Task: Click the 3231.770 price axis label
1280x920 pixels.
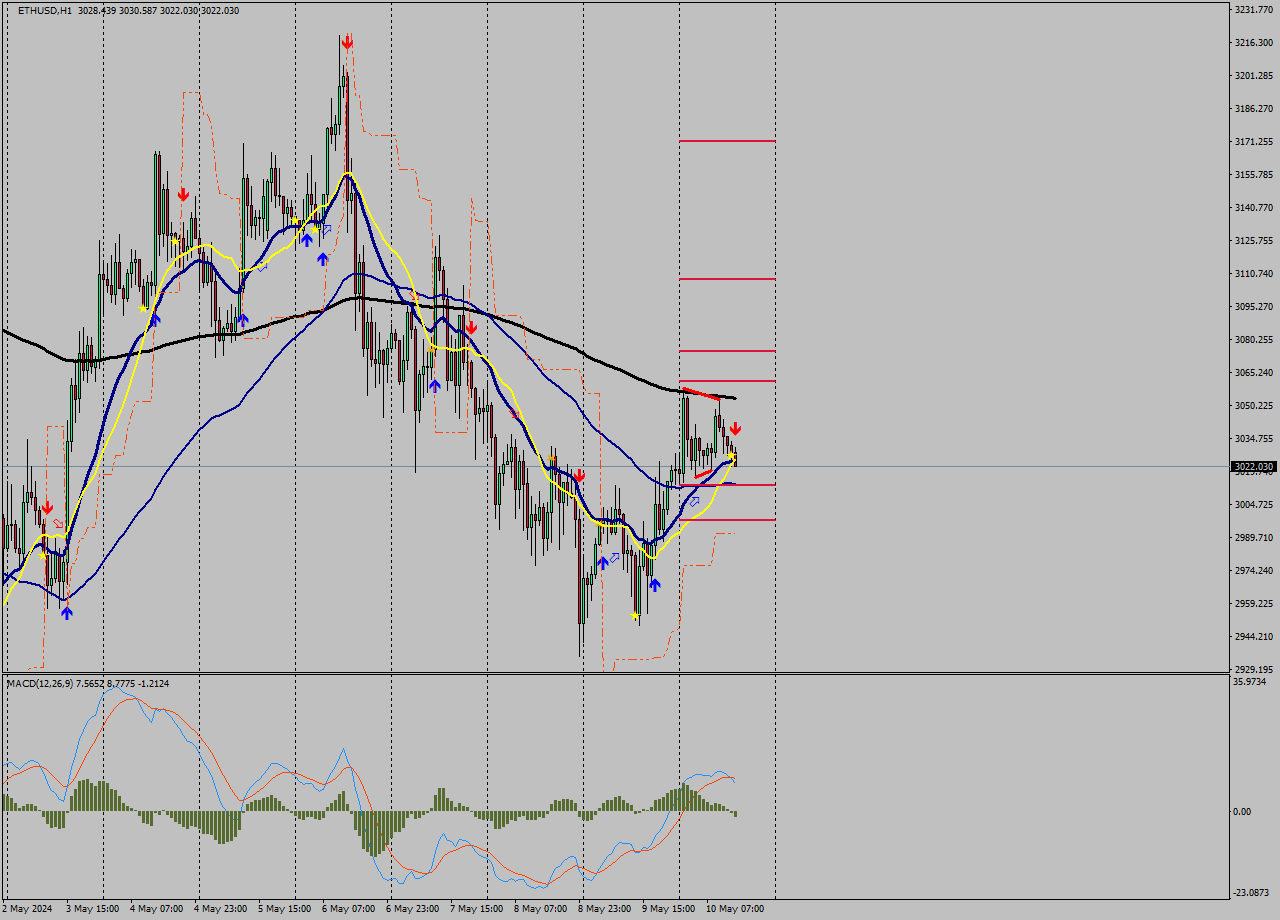Action: [x=1253, y=10]
